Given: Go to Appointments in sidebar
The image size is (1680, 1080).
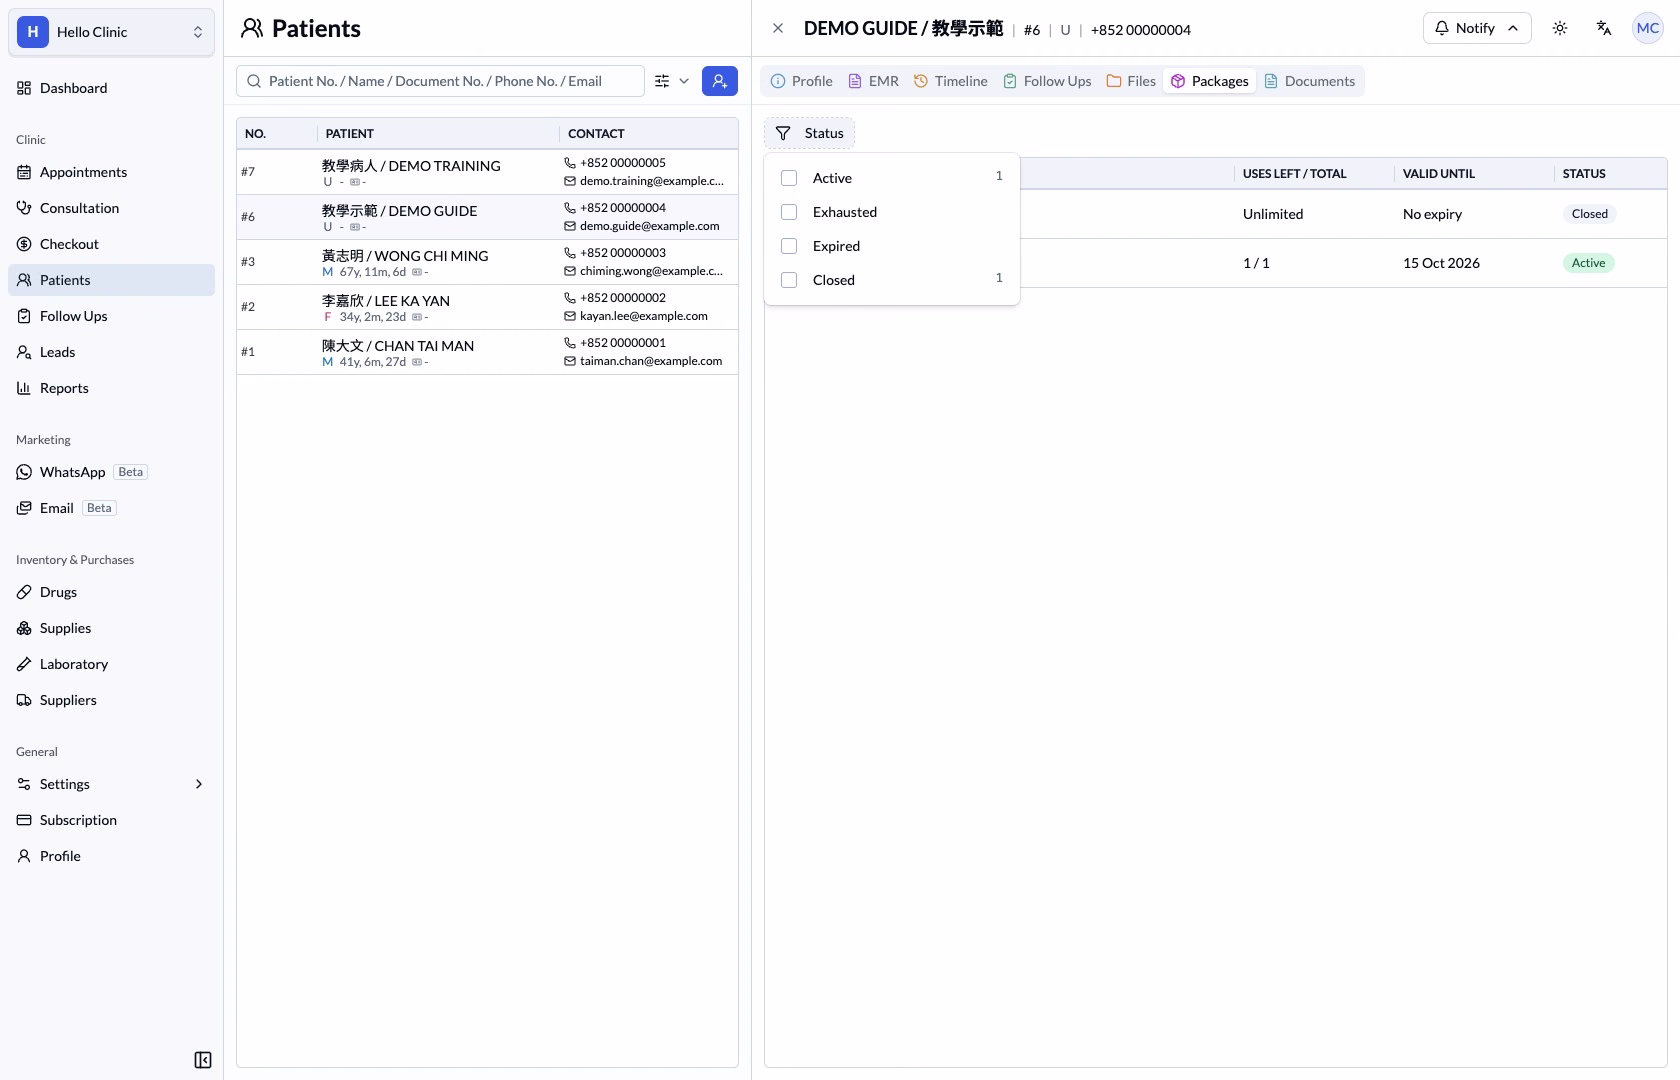Looking at the screenshot, I should pyautogui.click(x=111, y=172).
